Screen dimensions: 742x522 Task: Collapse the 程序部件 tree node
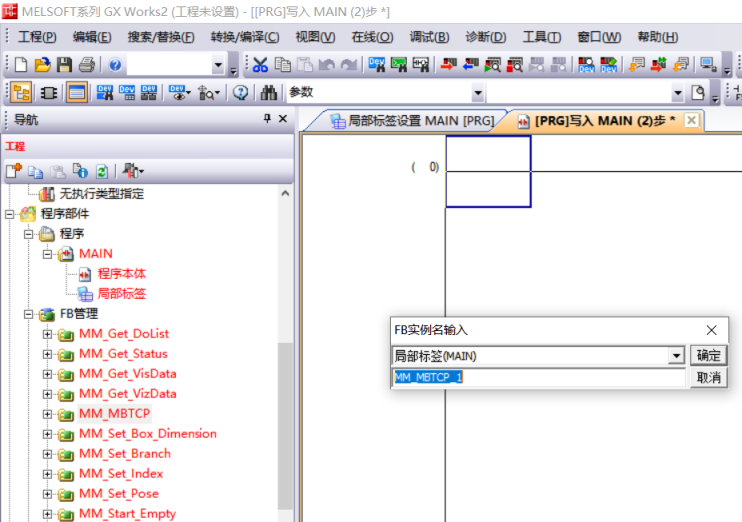click(x=9, y=214)
